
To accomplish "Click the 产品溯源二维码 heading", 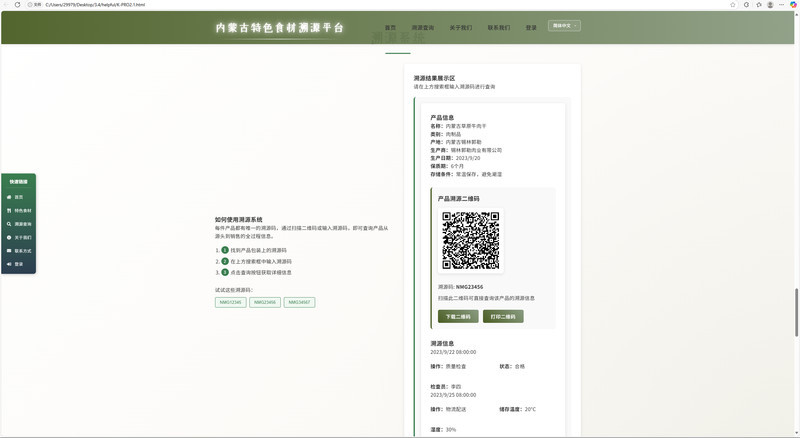I will click(459, 199).
